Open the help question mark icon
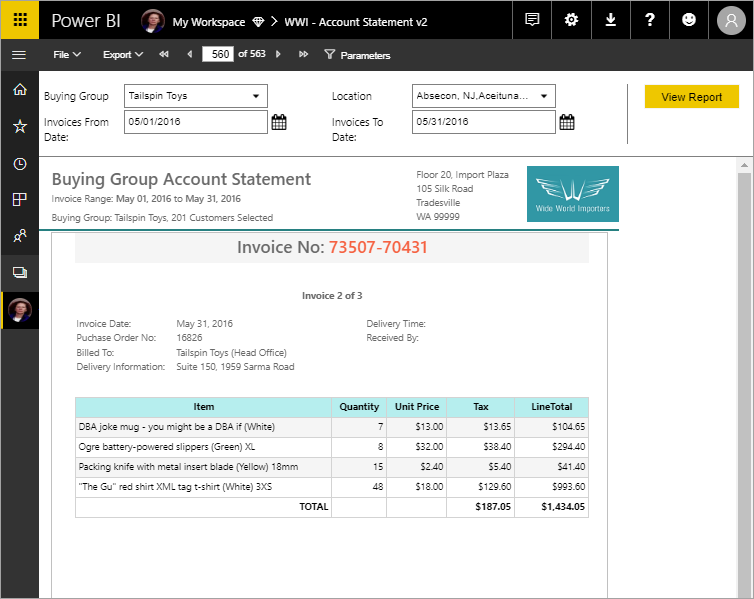754x599 pixels. (x=650, y=20)
